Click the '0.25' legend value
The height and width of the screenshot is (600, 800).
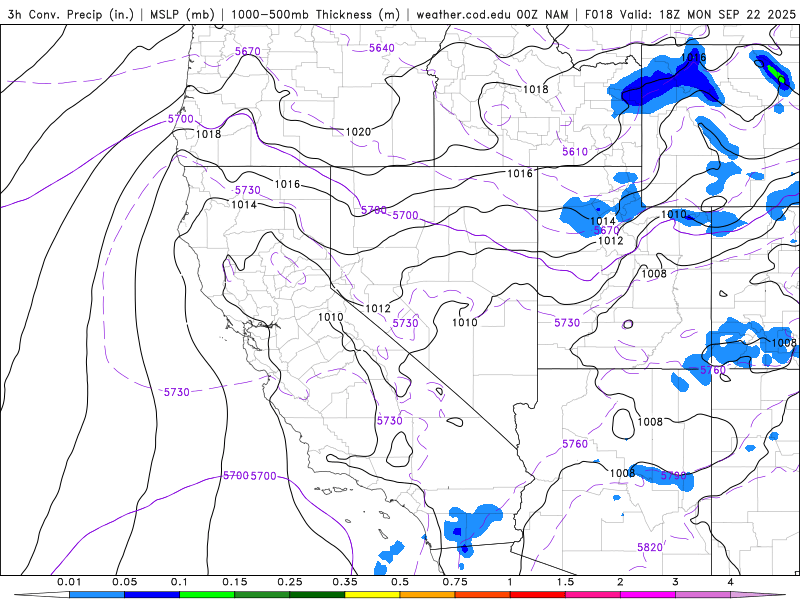(x=290, y=582)
